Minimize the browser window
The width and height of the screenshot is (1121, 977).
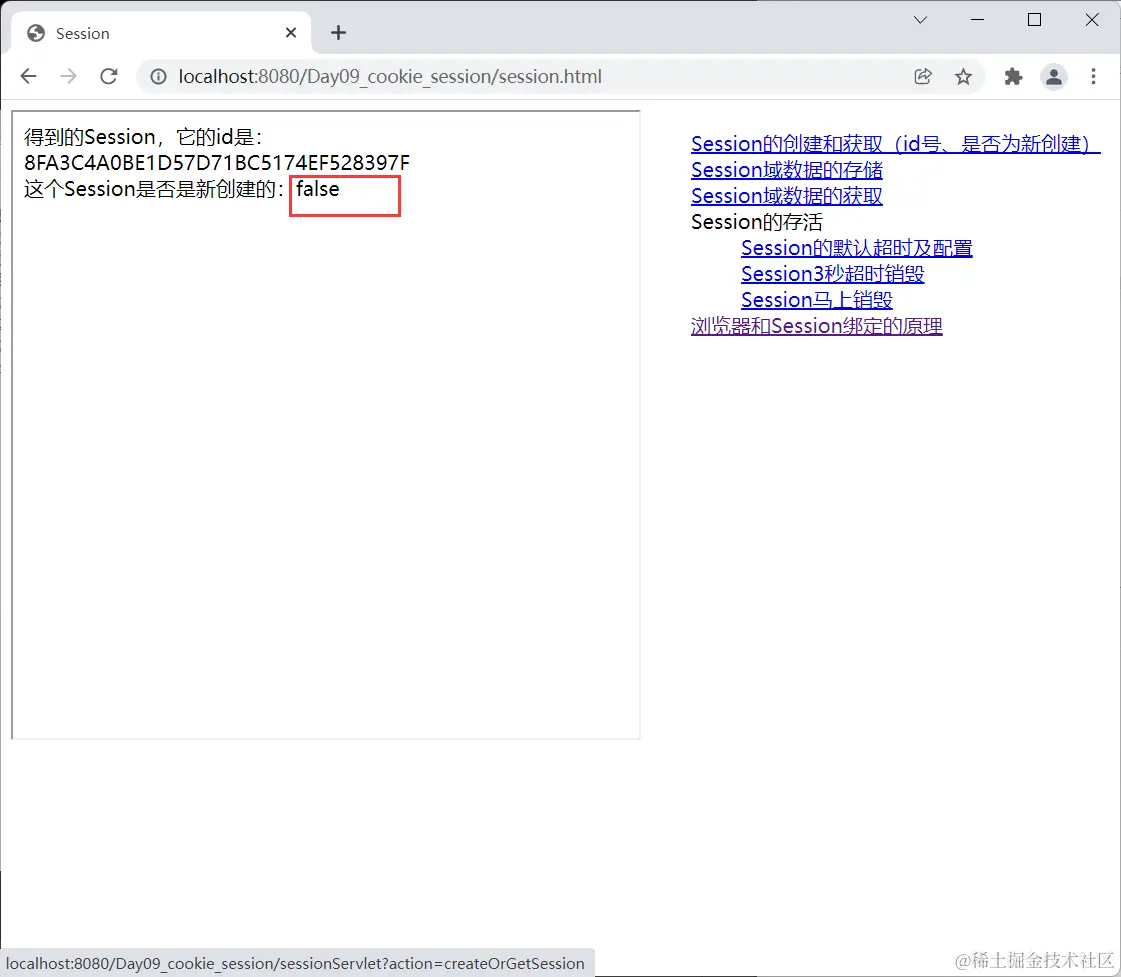[977, 20]
